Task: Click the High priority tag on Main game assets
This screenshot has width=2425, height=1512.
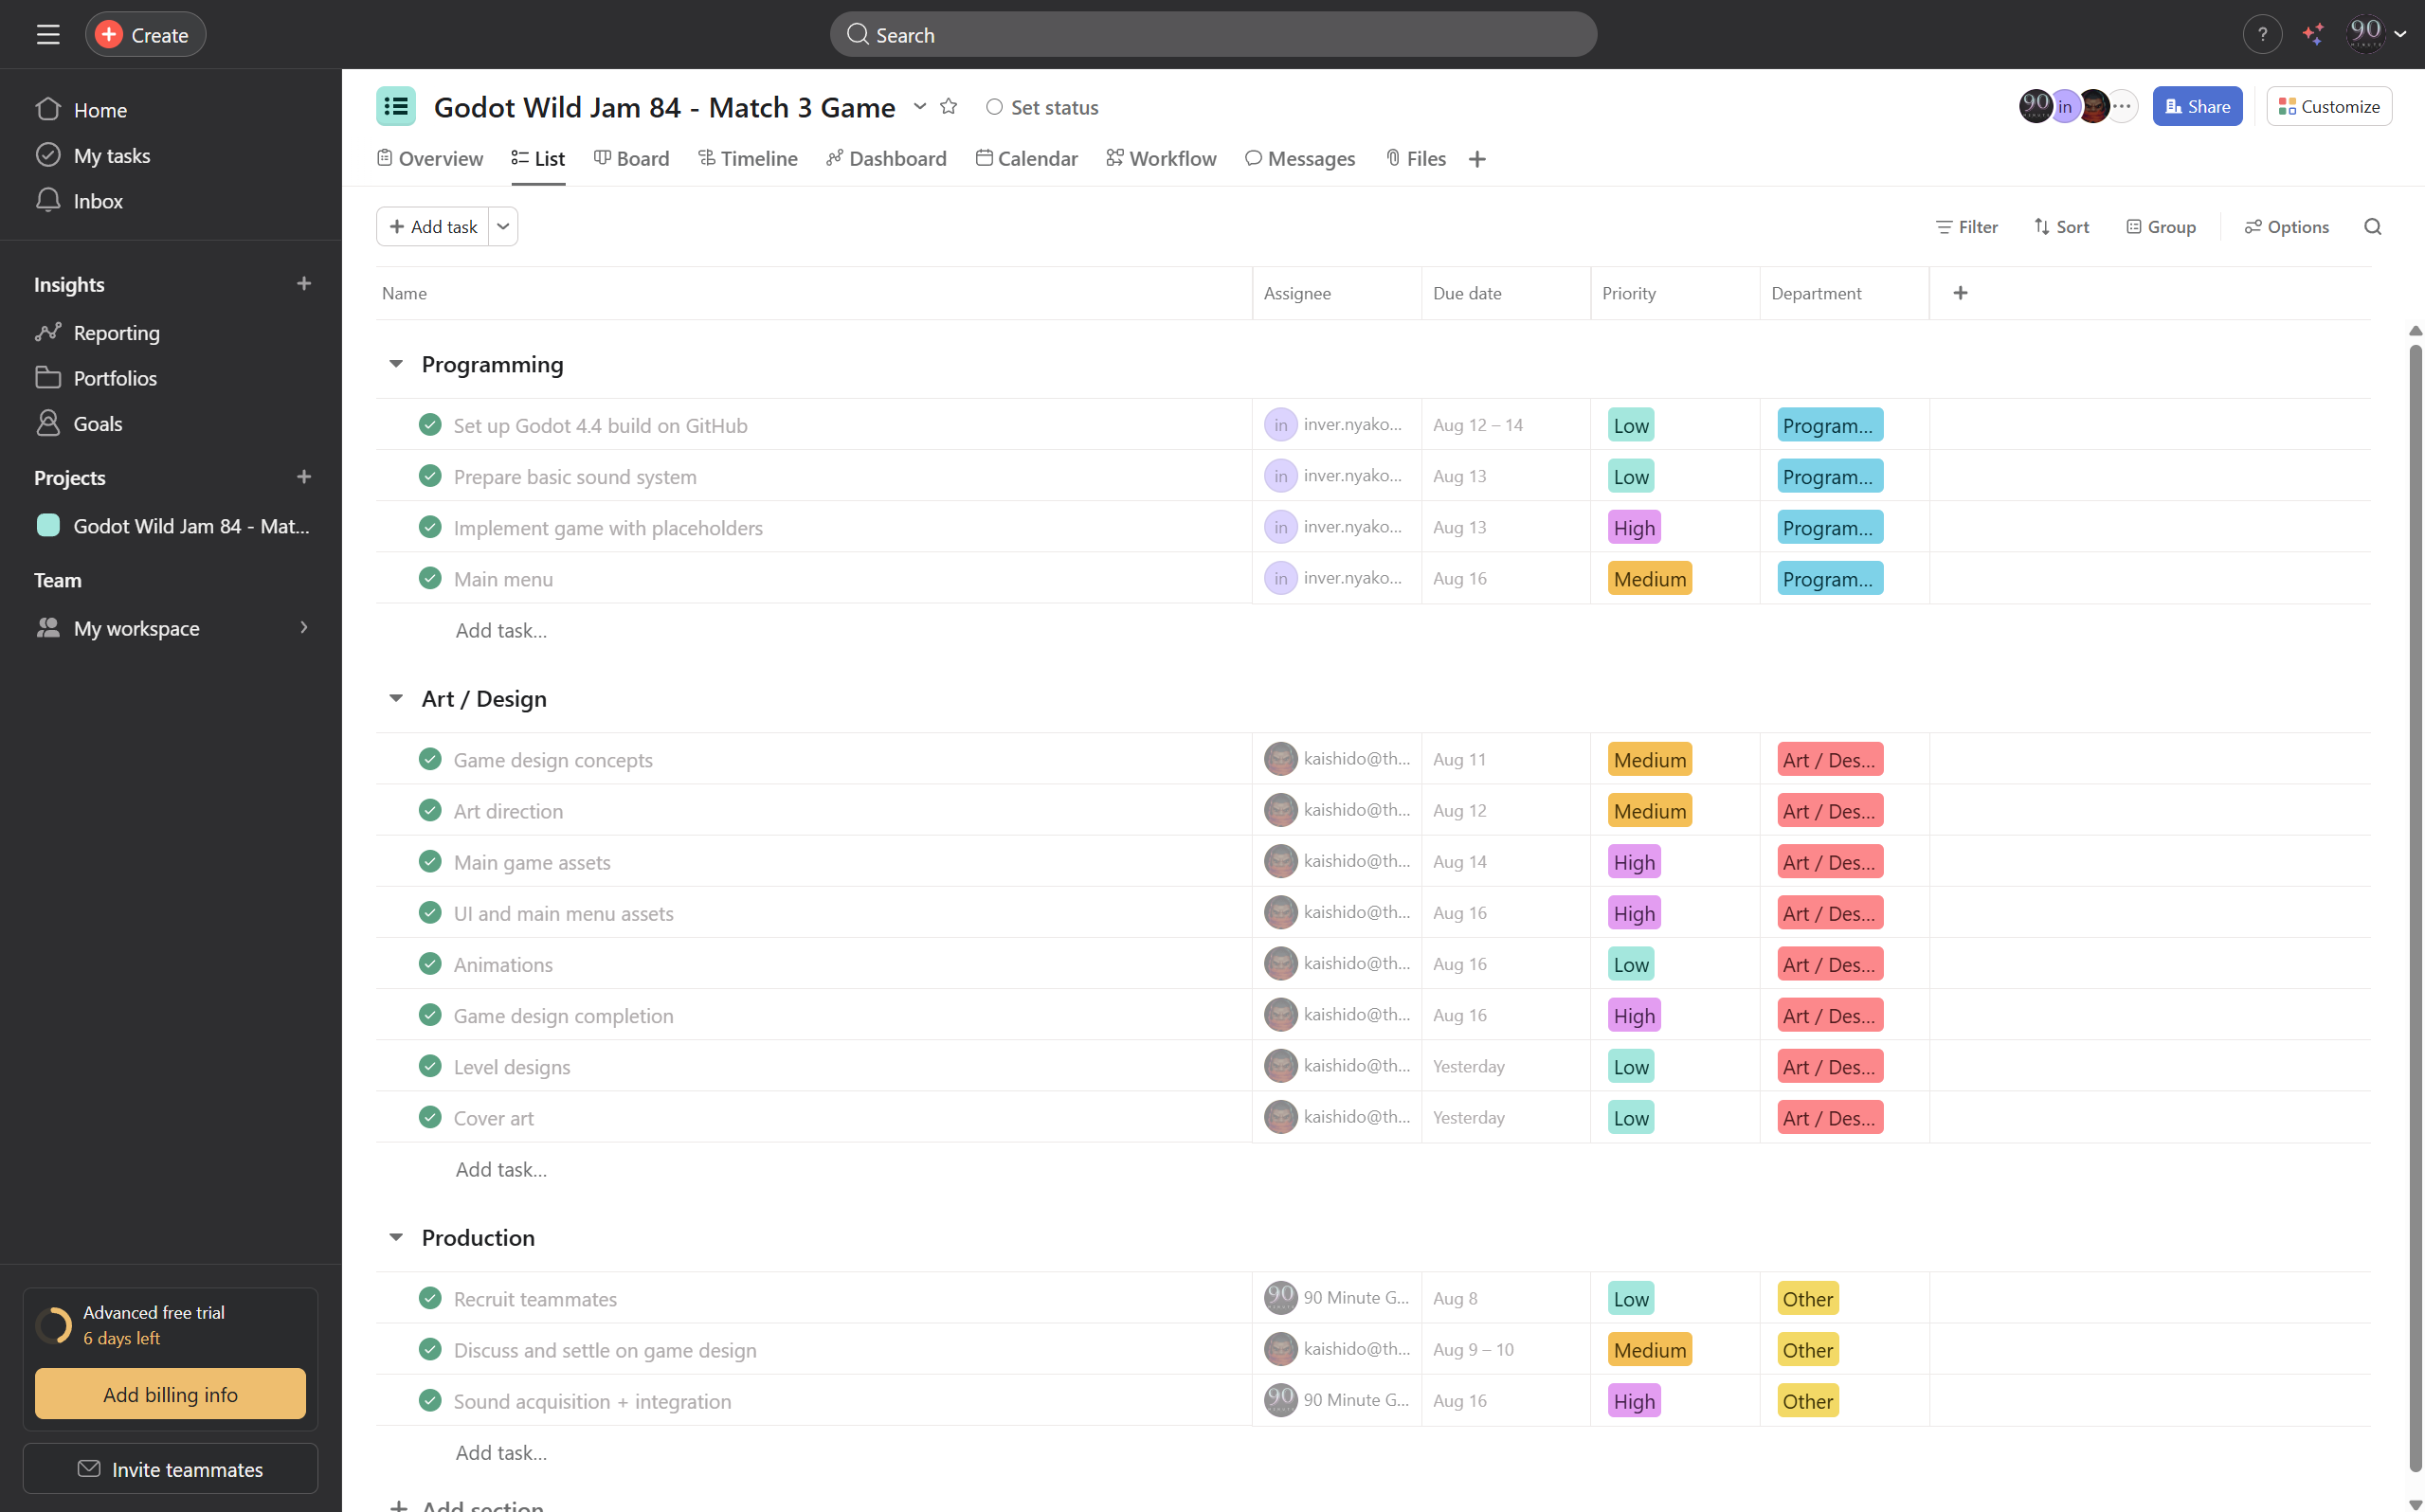Action: click(x=1634, y=862)
